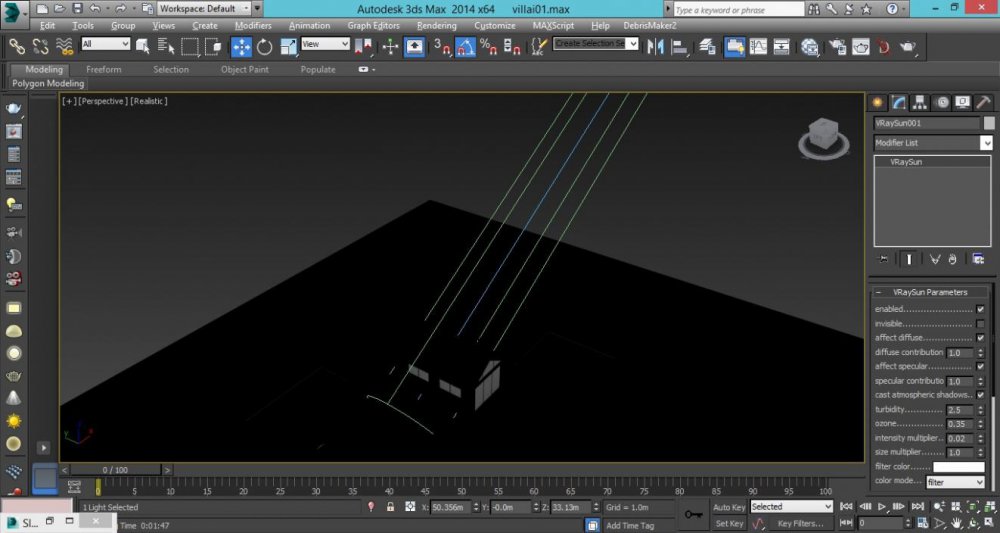
Task: Activate the Select and Rotate tool
Action: pos(265,46)
